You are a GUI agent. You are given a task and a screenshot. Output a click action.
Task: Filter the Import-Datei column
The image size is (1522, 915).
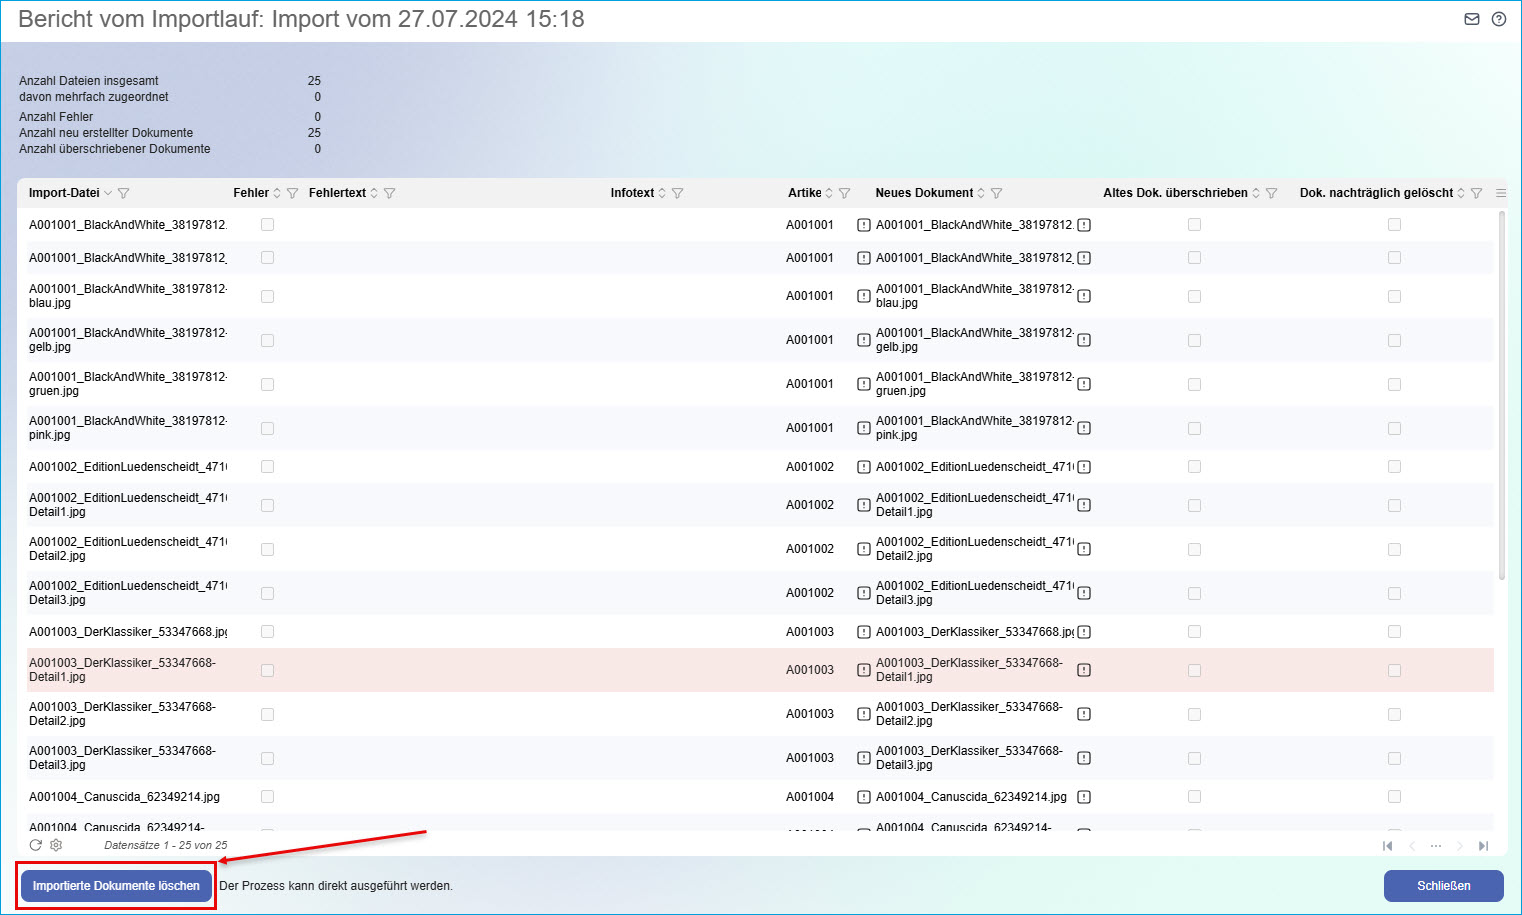124,193
